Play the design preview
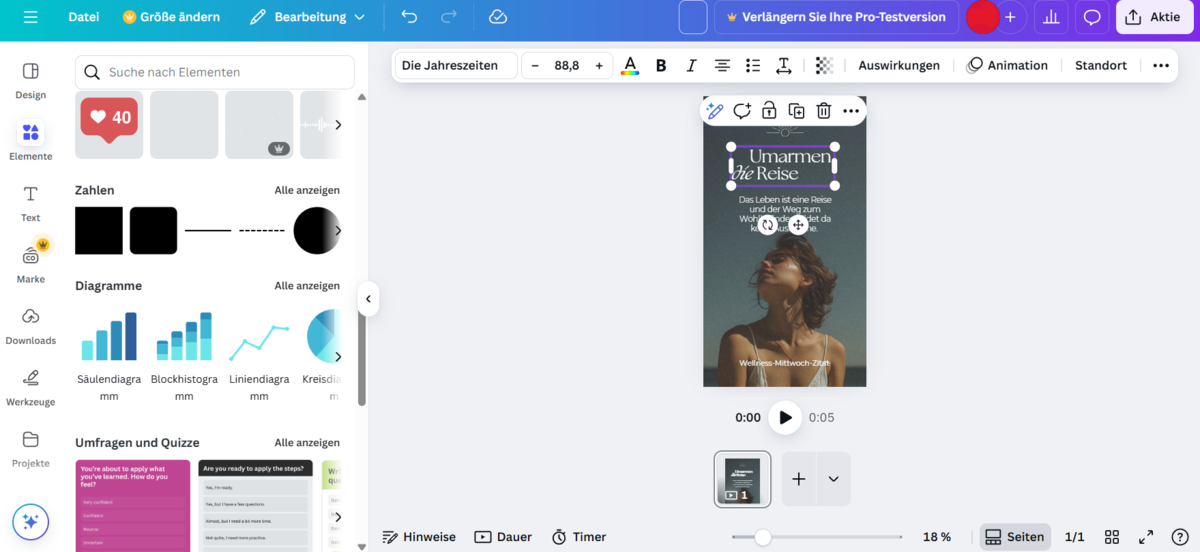 click(785, 417)
